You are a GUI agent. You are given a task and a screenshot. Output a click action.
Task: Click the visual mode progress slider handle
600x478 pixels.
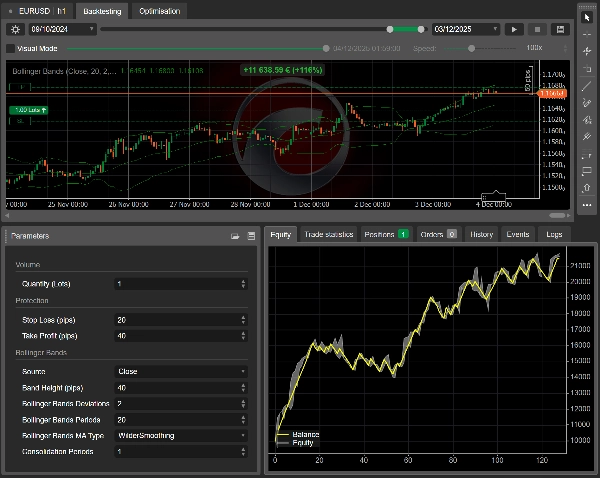[x=326, y=49]
